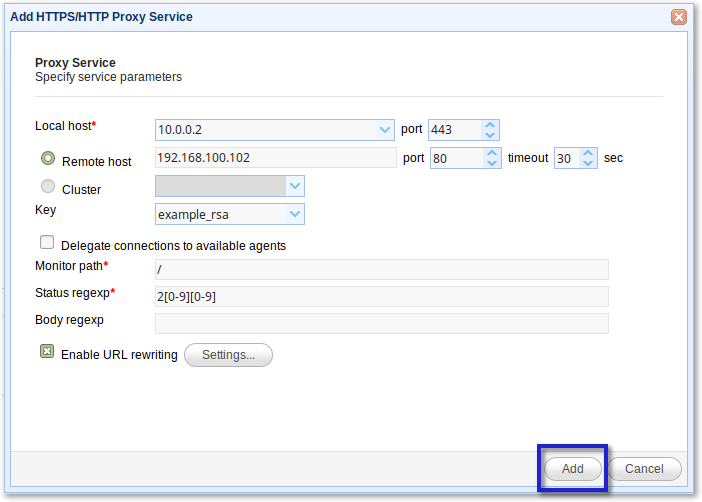This screenshot has height=502, width=702.
Task: Open the Local host address dropdown
Action: (x=385, y=130)
